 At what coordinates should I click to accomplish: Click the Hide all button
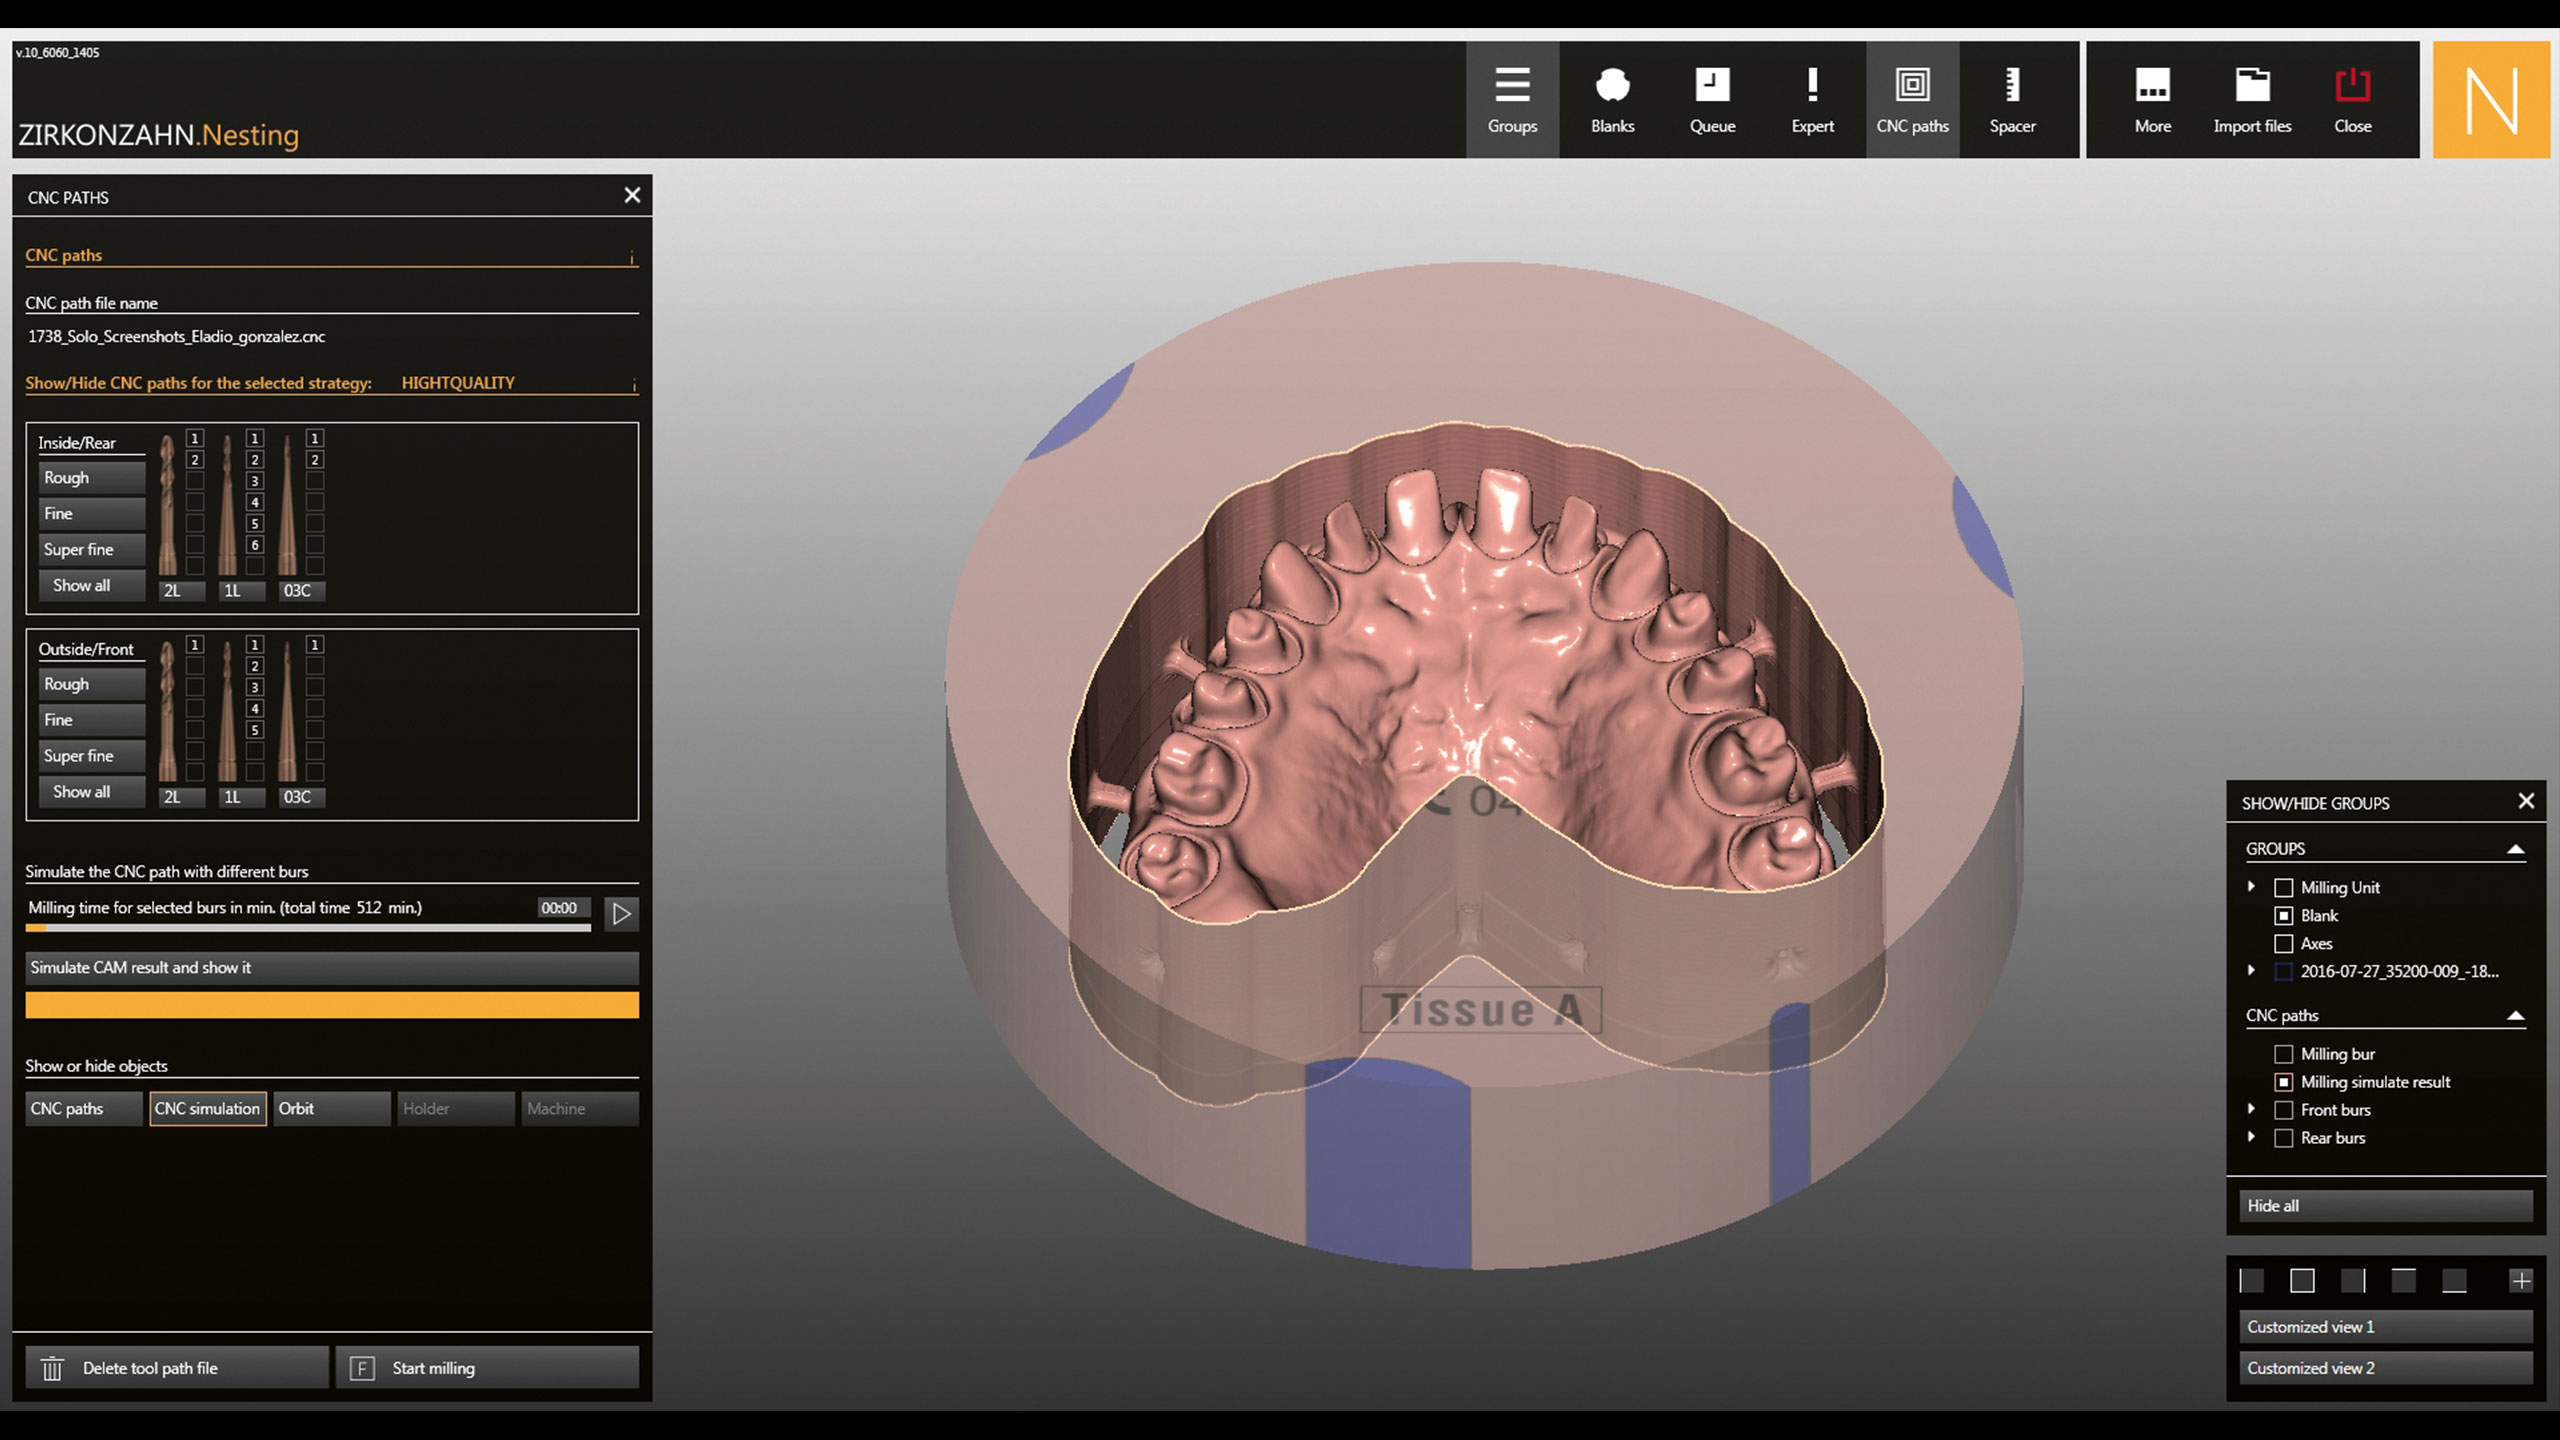click(2385, 1206)
